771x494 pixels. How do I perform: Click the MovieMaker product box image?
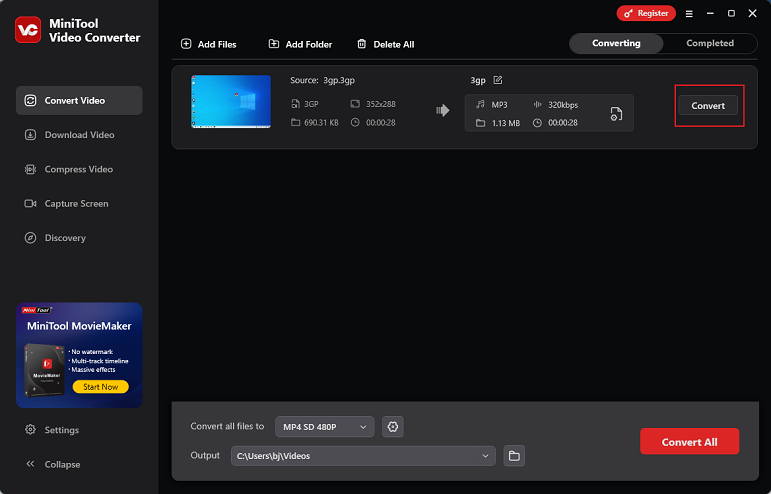45,370
